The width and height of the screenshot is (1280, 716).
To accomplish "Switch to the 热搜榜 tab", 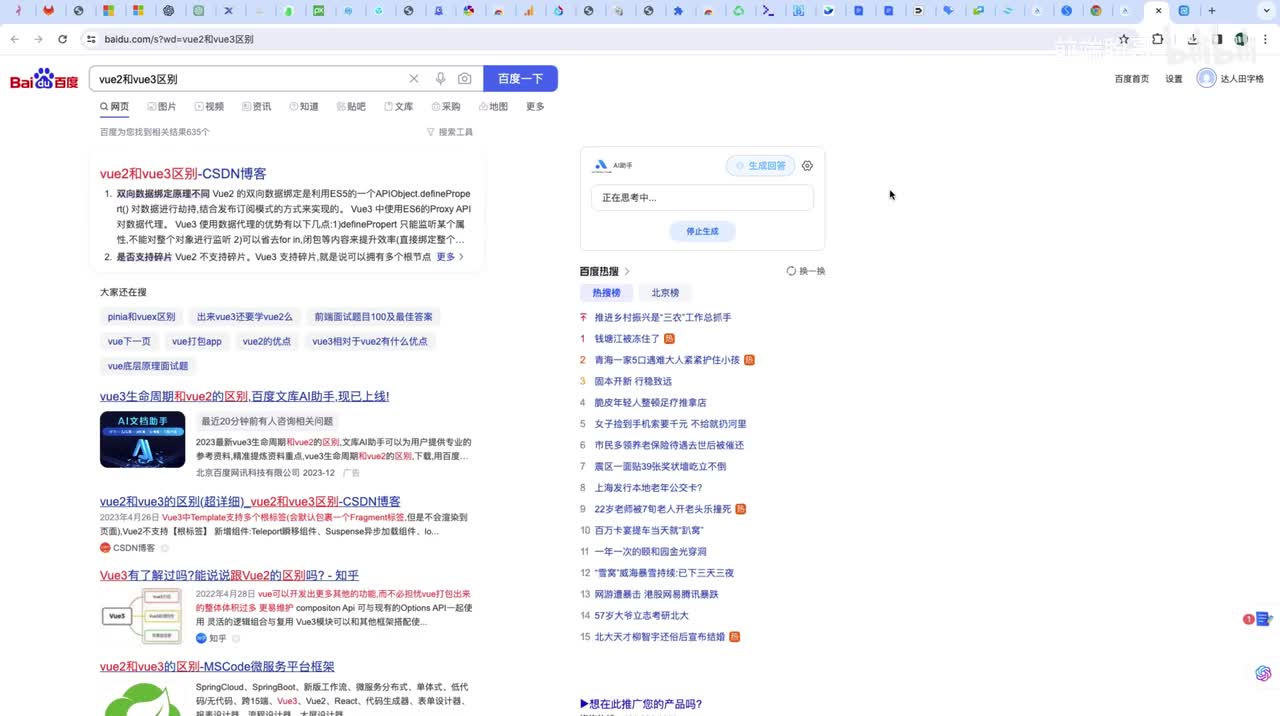I will [606, 293].
